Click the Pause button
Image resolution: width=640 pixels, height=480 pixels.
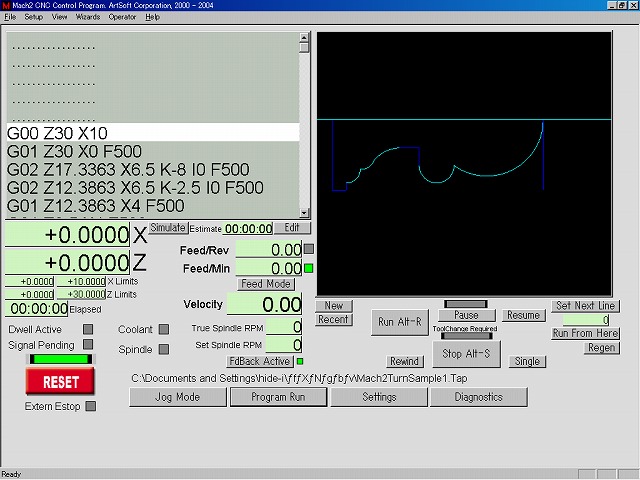click(x=467, y=315)
